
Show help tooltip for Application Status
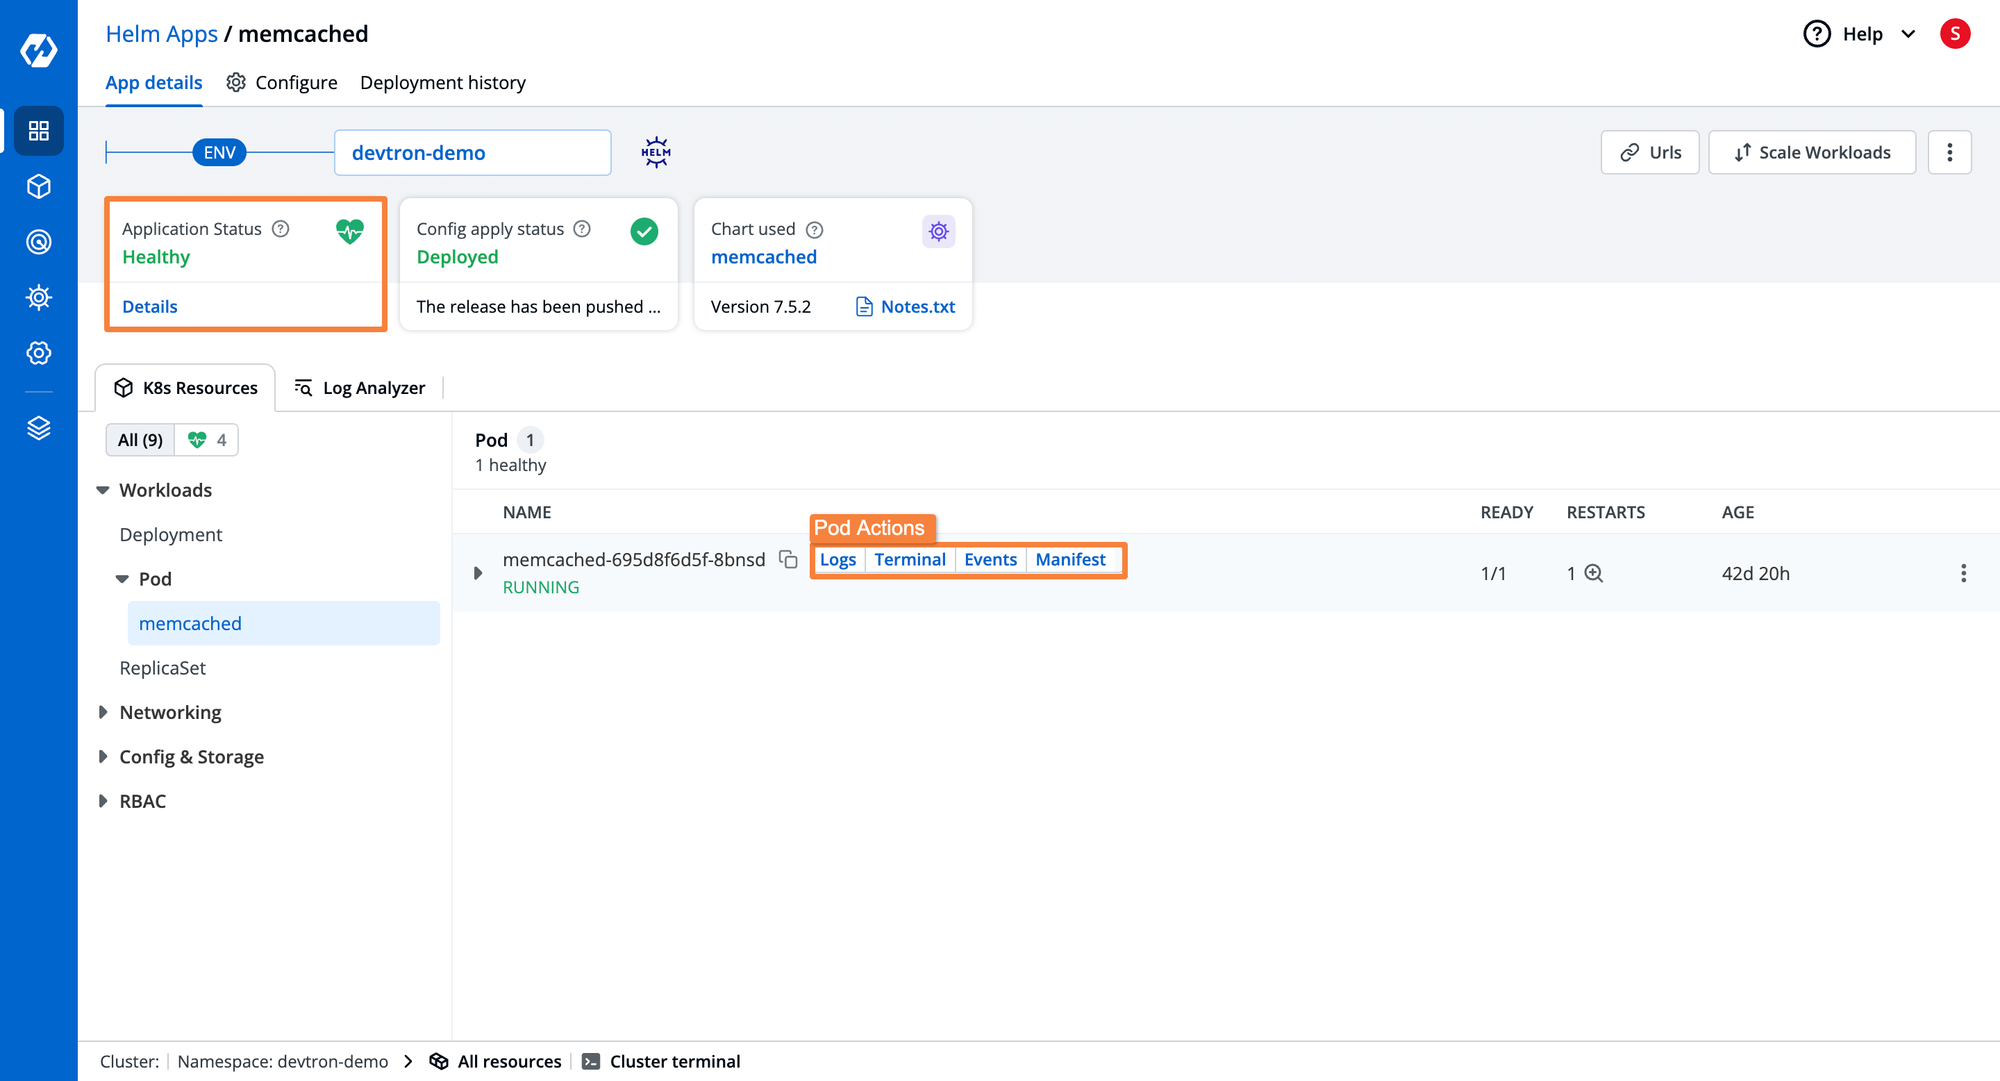281,229
